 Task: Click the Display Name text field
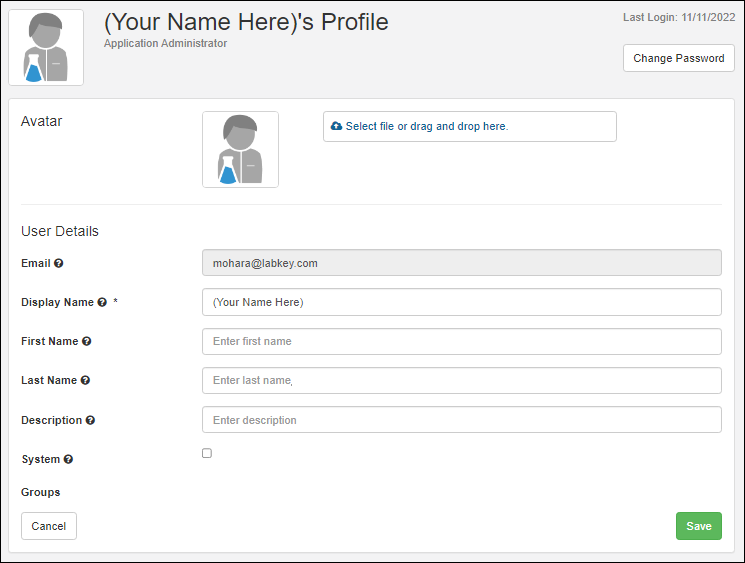click(461, 302)
